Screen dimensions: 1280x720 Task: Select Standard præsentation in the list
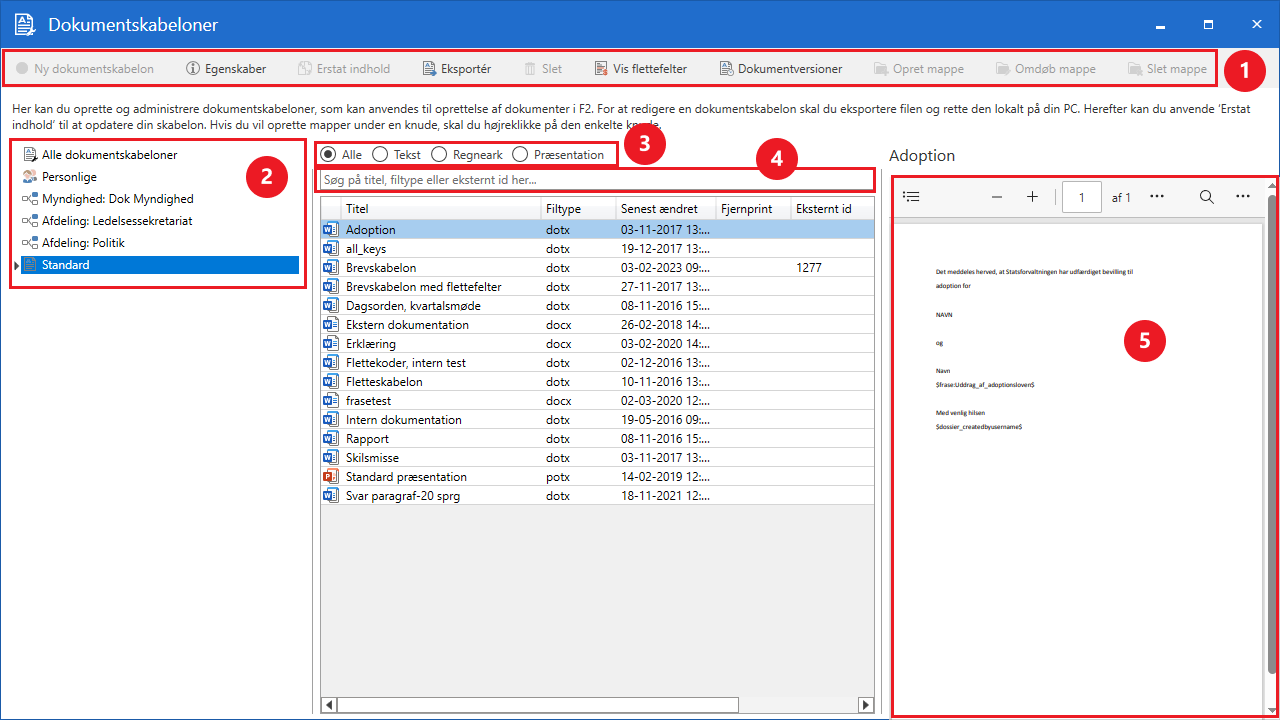tap(406, 477)
